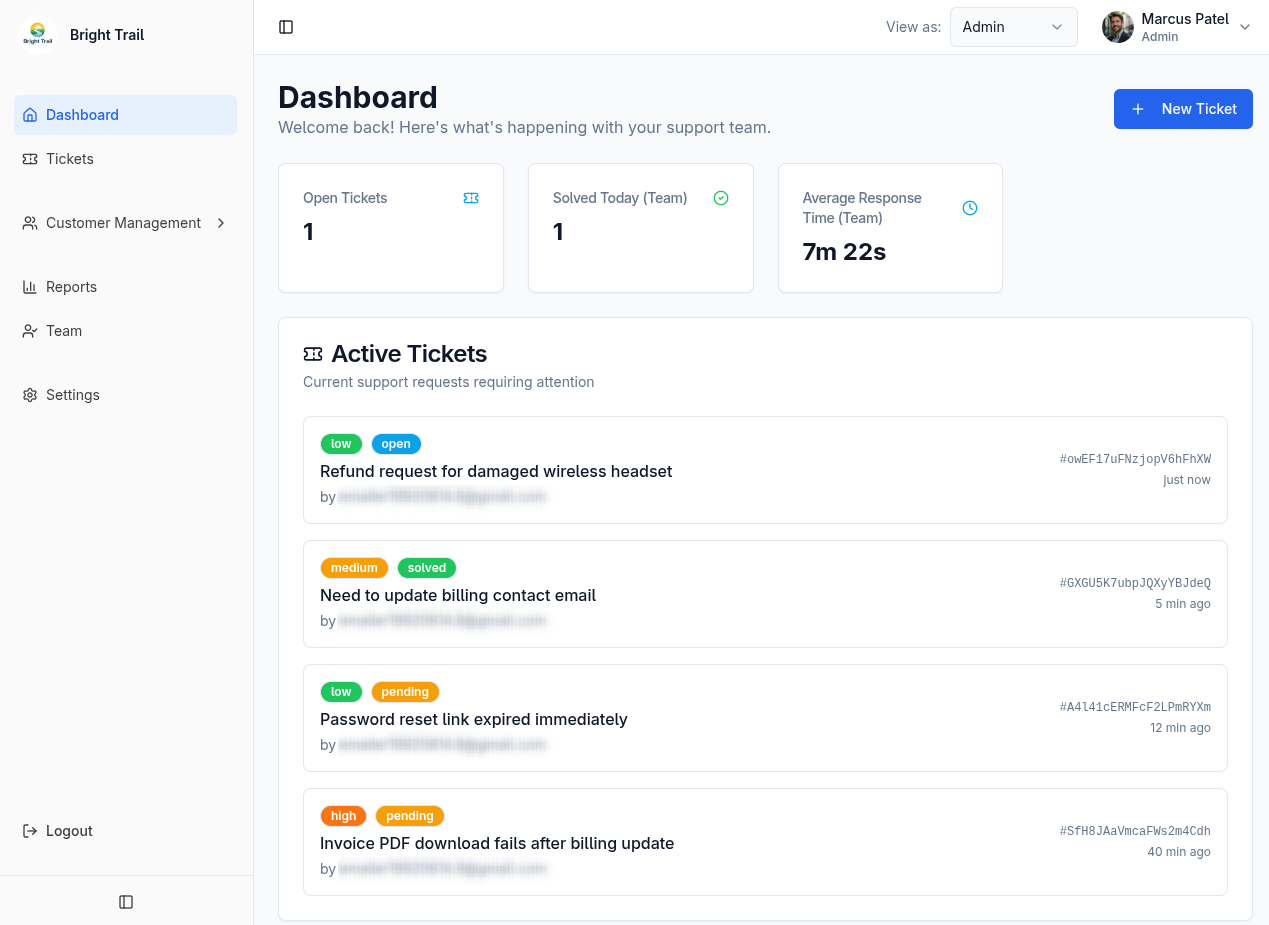Toggle the sidebar collapse icon at top left
Screen dimensions: 1269x925
(286, 27)
